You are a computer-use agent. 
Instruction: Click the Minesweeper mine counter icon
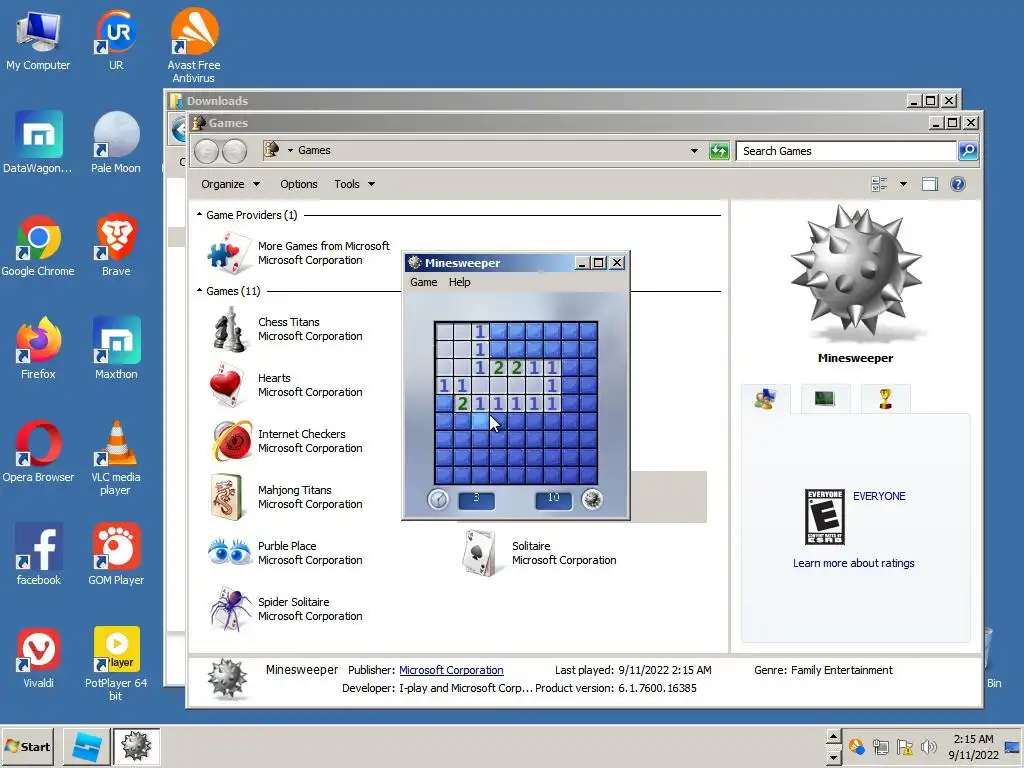[592, 500]
